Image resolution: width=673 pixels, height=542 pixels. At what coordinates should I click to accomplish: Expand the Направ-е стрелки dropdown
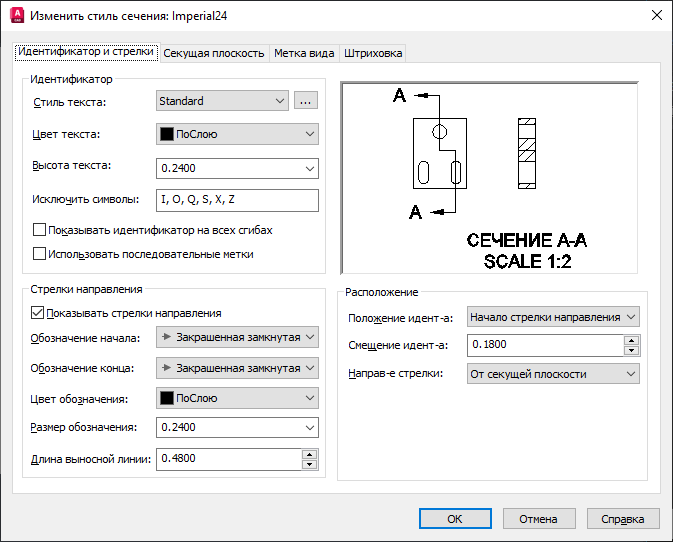[x=553, y=374]
